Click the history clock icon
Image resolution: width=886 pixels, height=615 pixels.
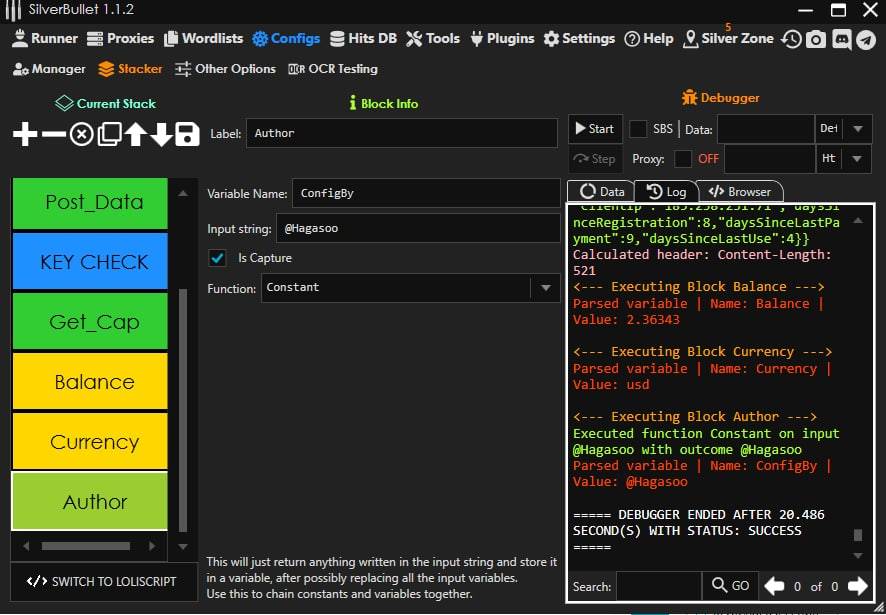(x=792, y=39)
